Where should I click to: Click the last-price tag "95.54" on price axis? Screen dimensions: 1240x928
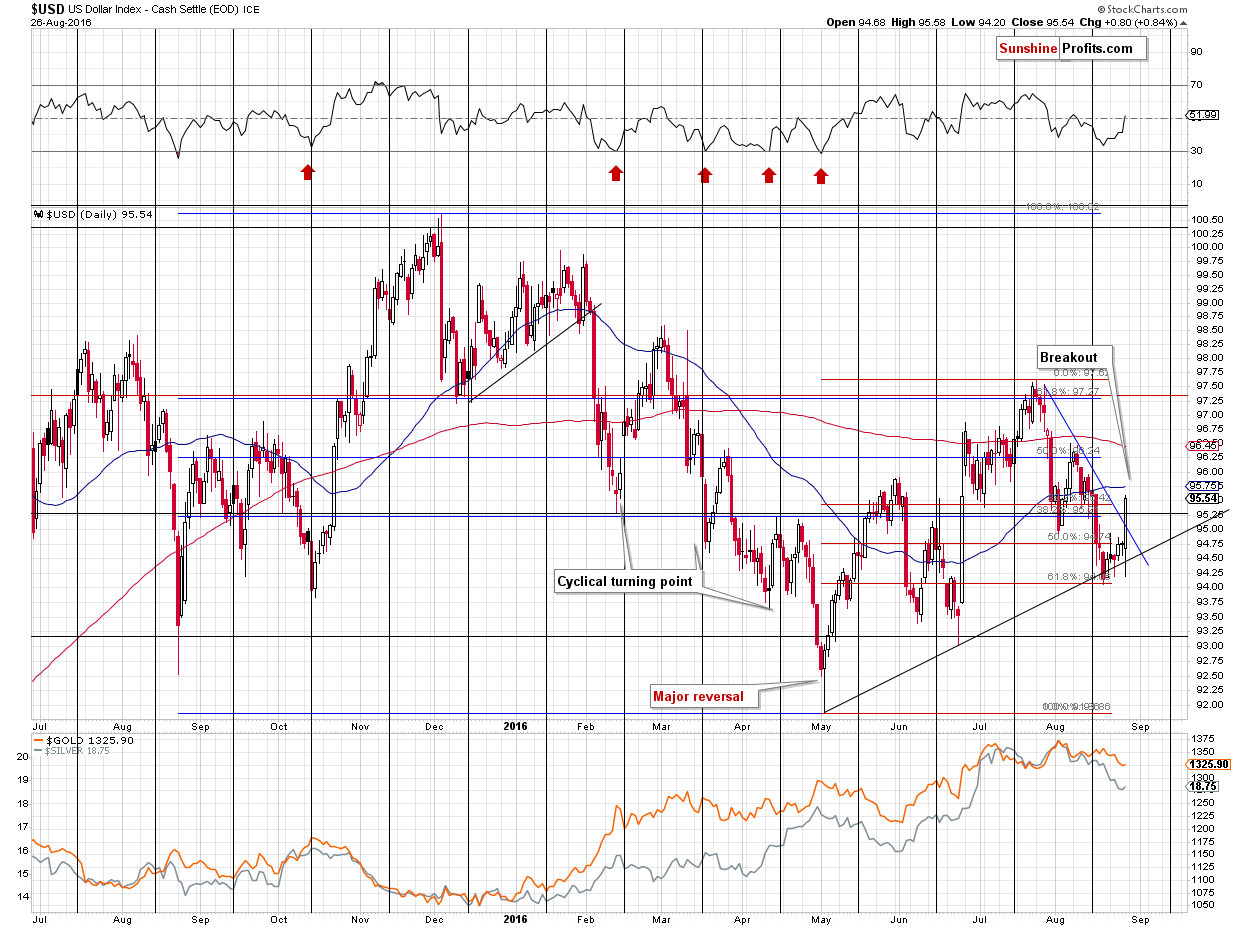(x=1204, y=498)
